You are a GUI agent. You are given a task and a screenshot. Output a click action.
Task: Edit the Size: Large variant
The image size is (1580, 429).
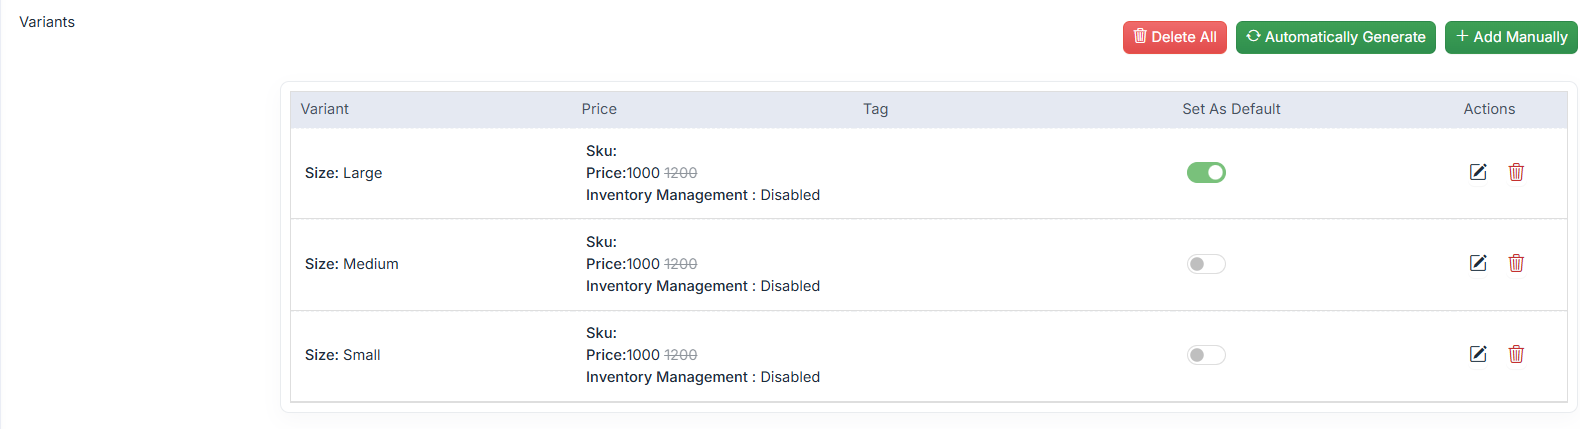tap(1477, 172)
